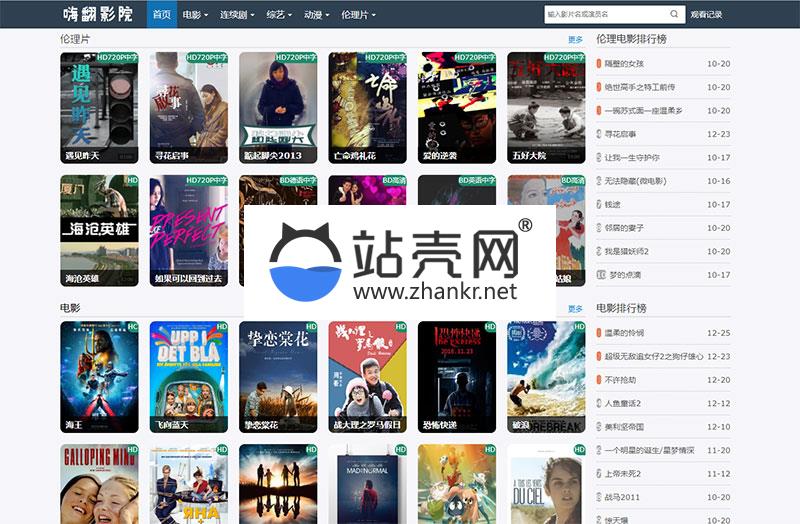This screenshot has height=524, width=800.
Task: Open 梦的点滴 ranking entry
Action: (625, 275)
